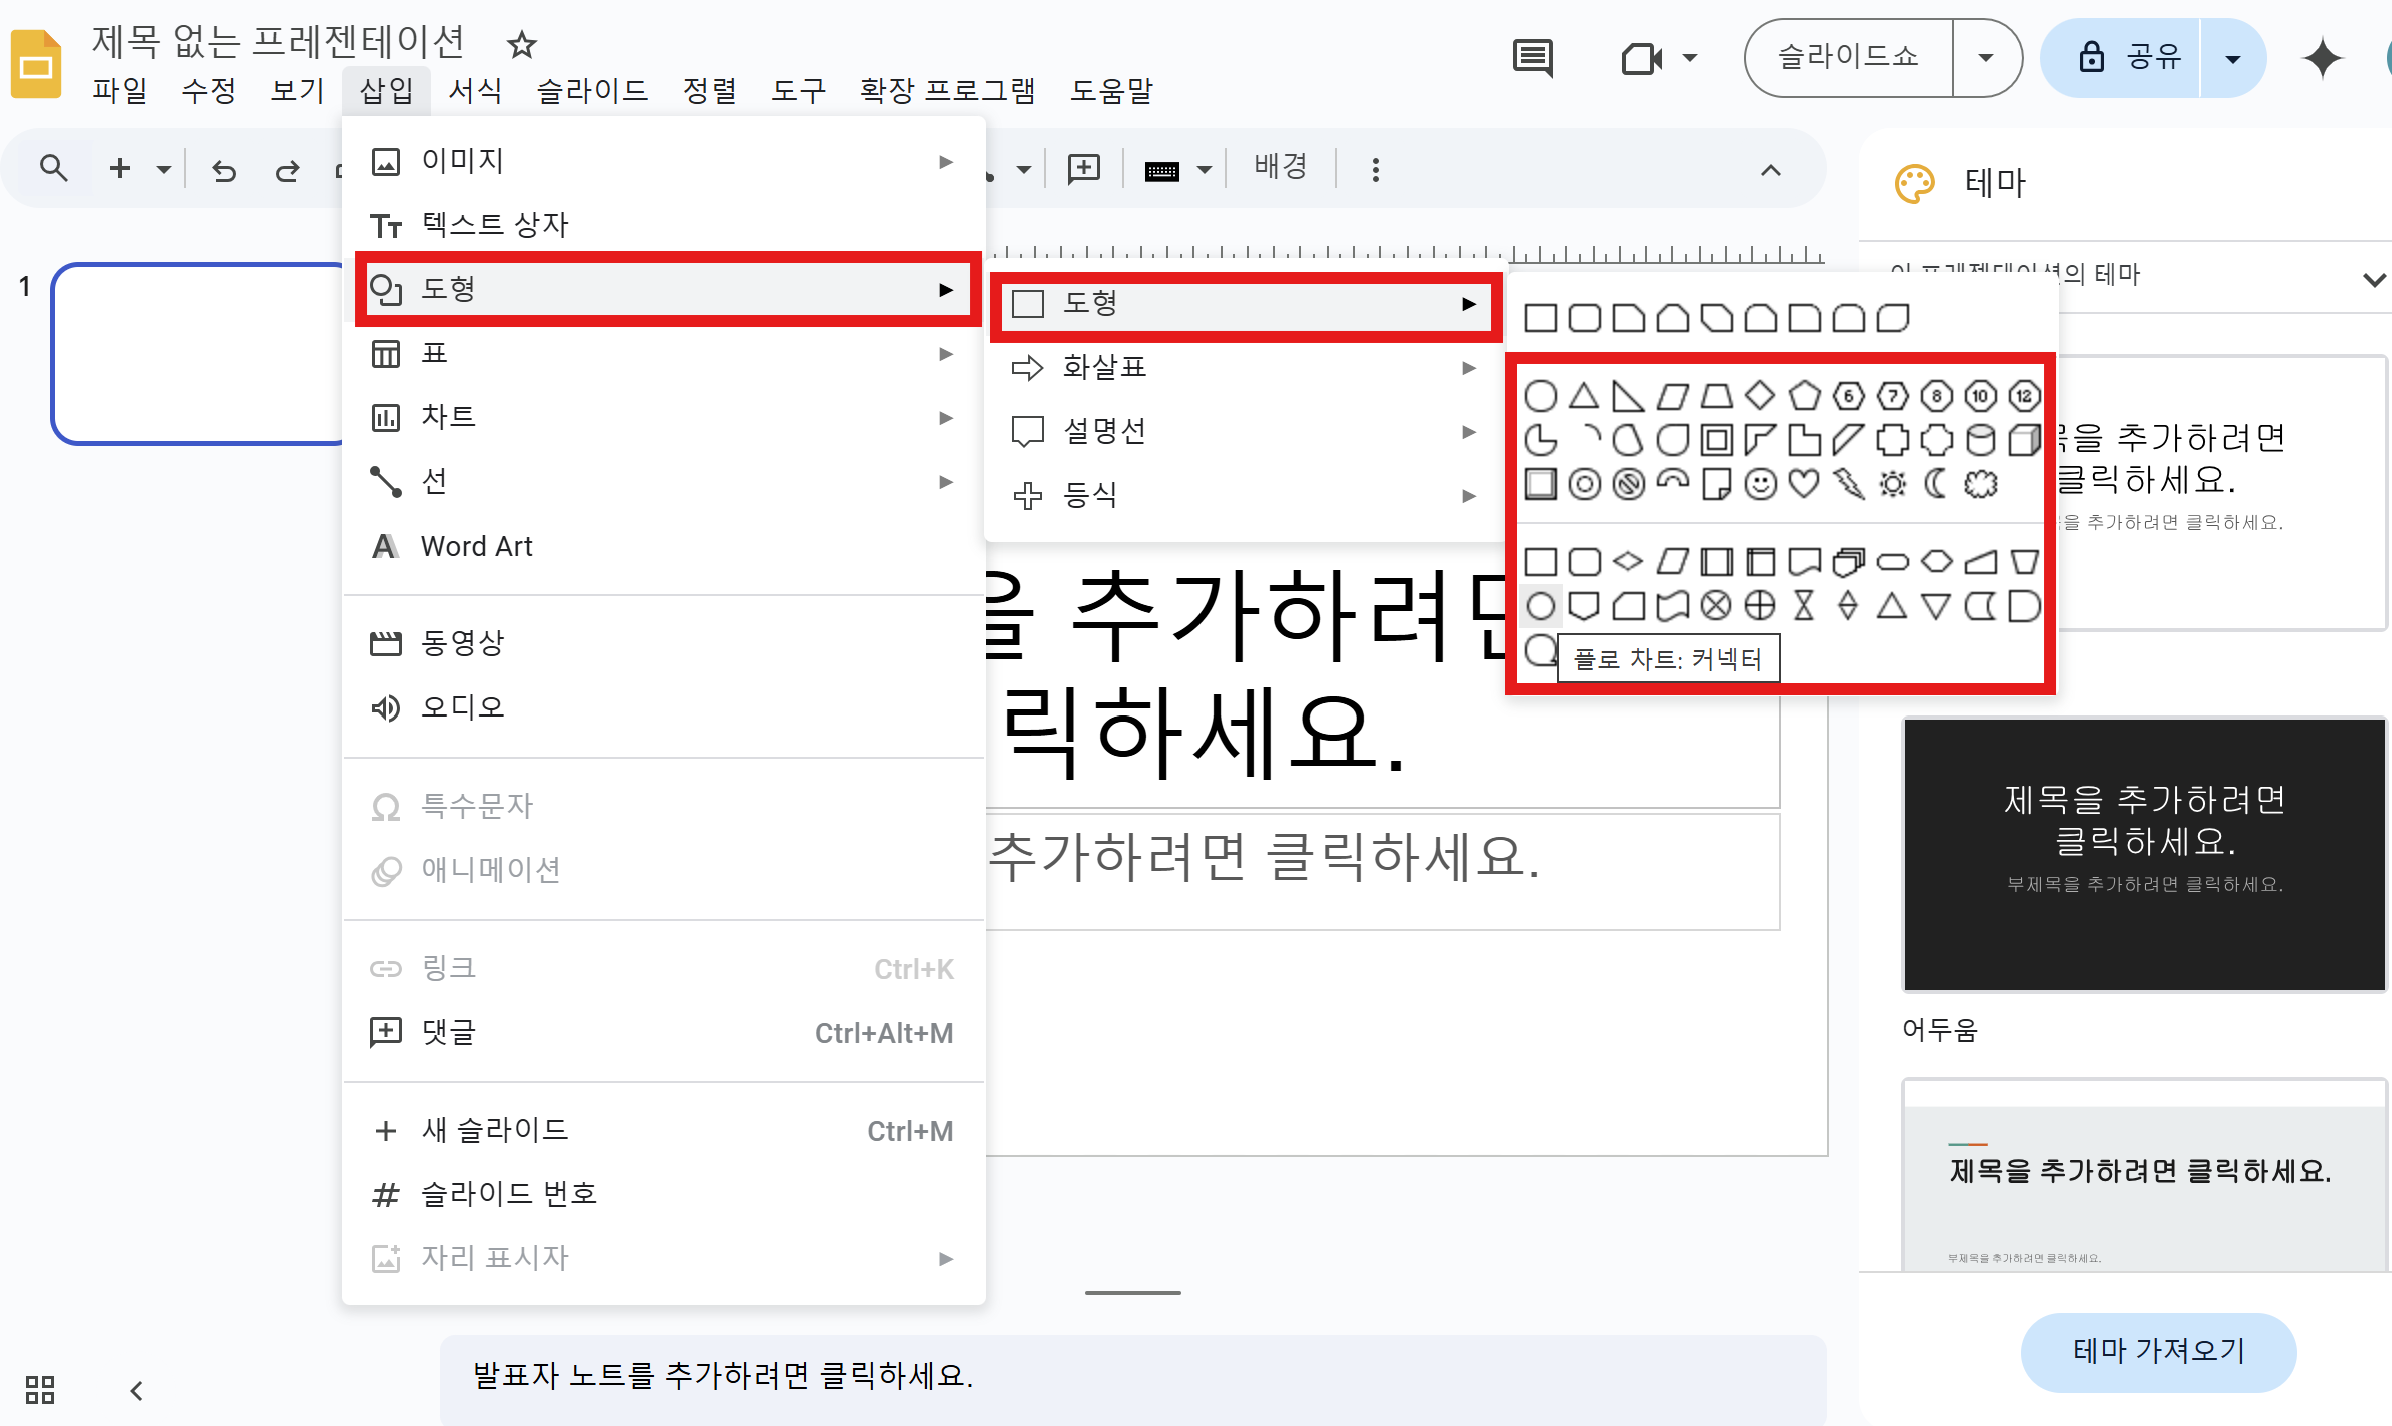Image resolution: width=2392 pixels, height=1426 pixels.
Task: Open the 확장 프로그램 menu
Action: tap(947, 90)
